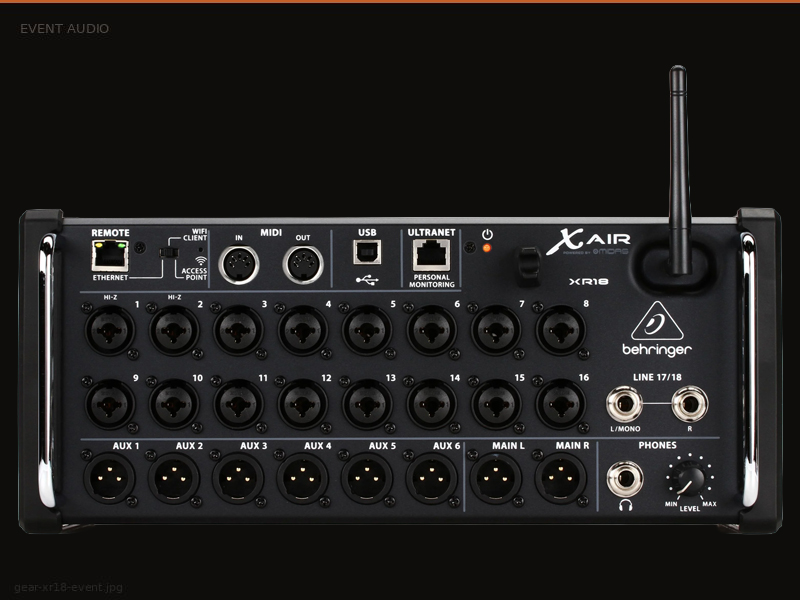Click the WiFi signal symbol near Access Point
Screen dimensions: 800x600
pyautogui.click(x=201, y=261)
